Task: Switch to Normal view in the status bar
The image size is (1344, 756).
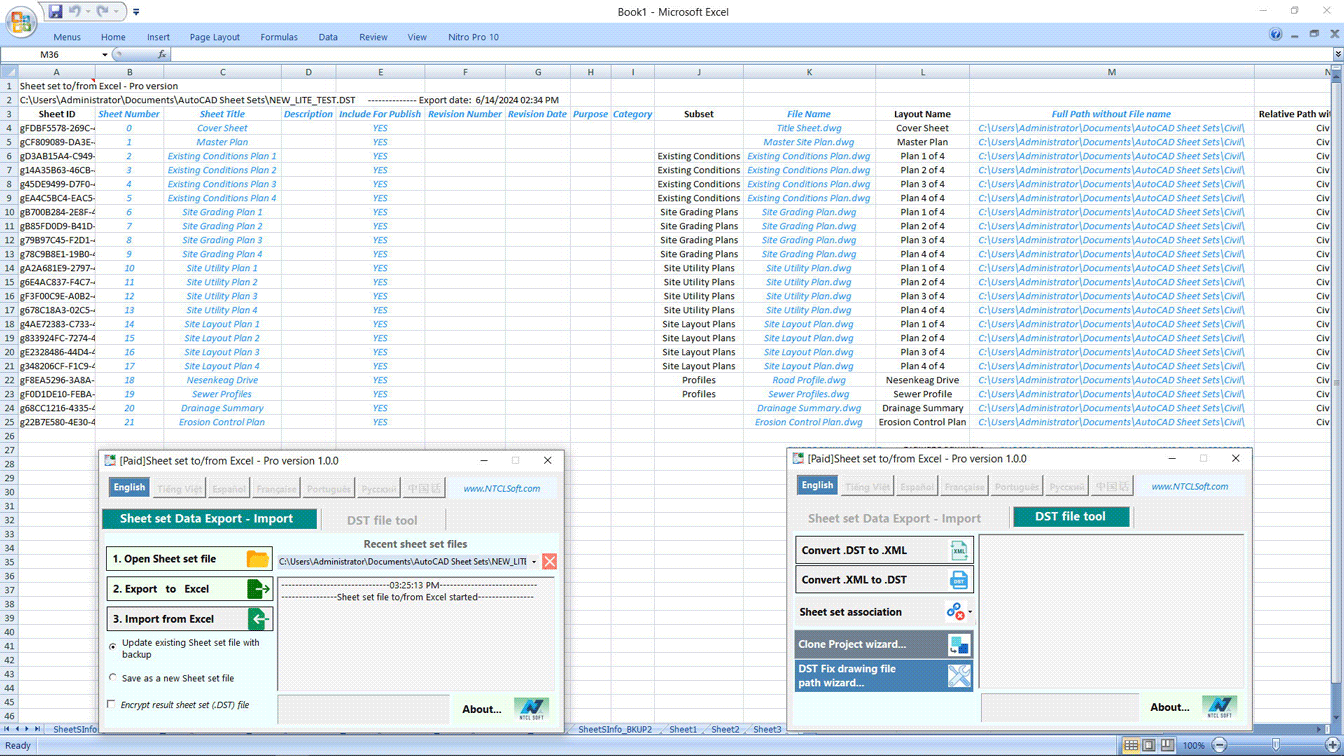Action: (x=1131, y=746)
